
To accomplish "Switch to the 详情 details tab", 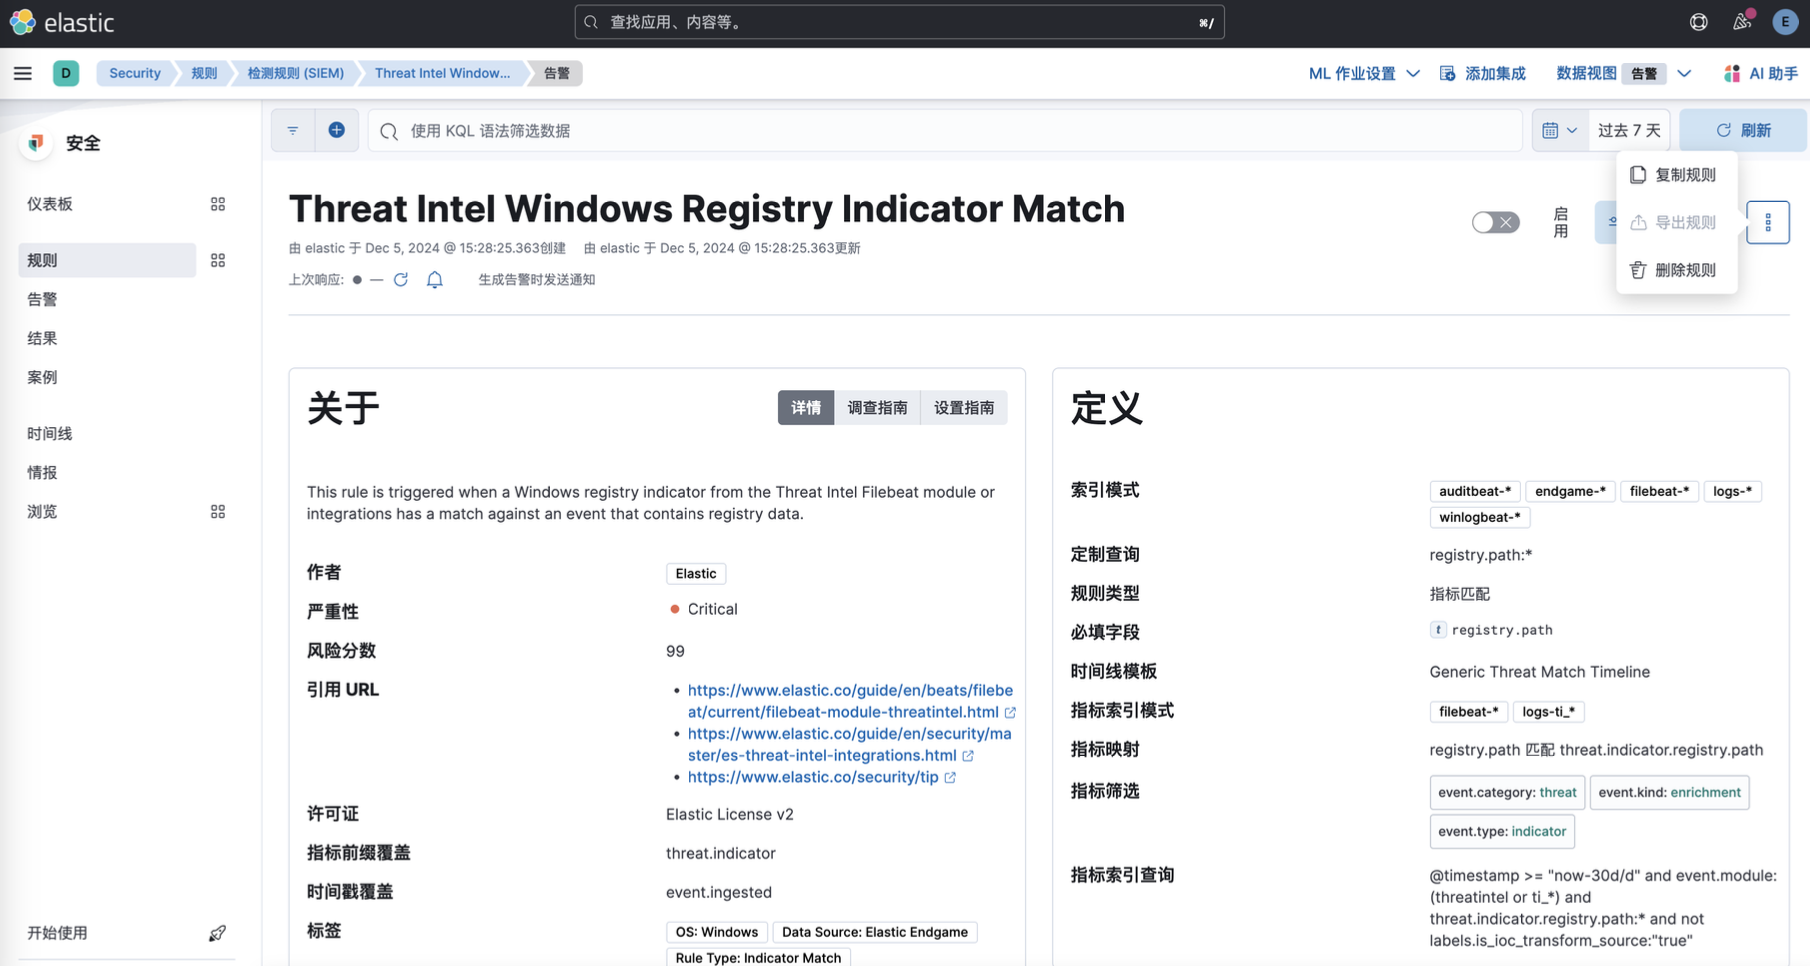I will [806, 408].
